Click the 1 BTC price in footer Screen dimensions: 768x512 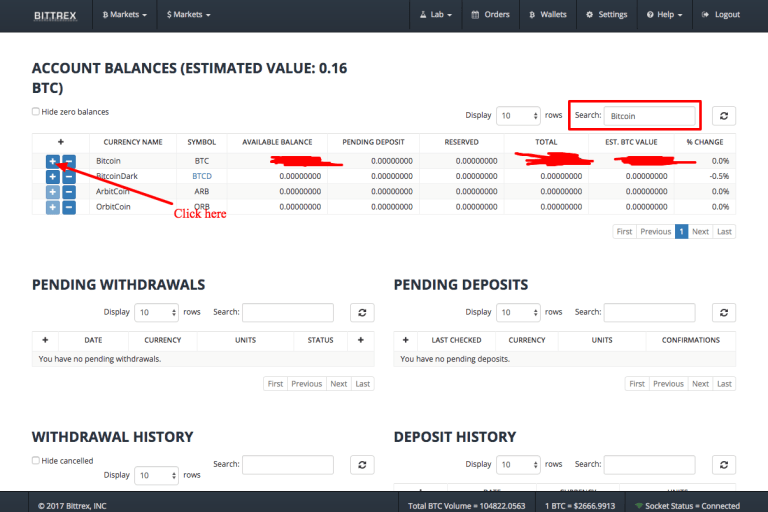point(580,506)
